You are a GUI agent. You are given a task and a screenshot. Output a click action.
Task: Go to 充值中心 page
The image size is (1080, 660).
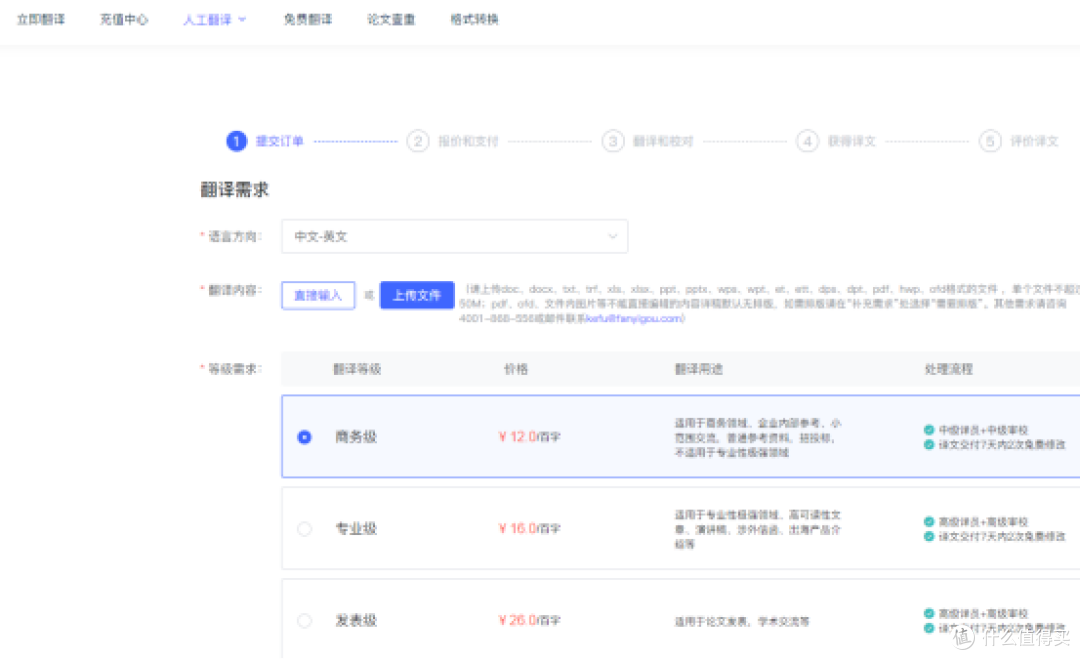coord(124,19)
